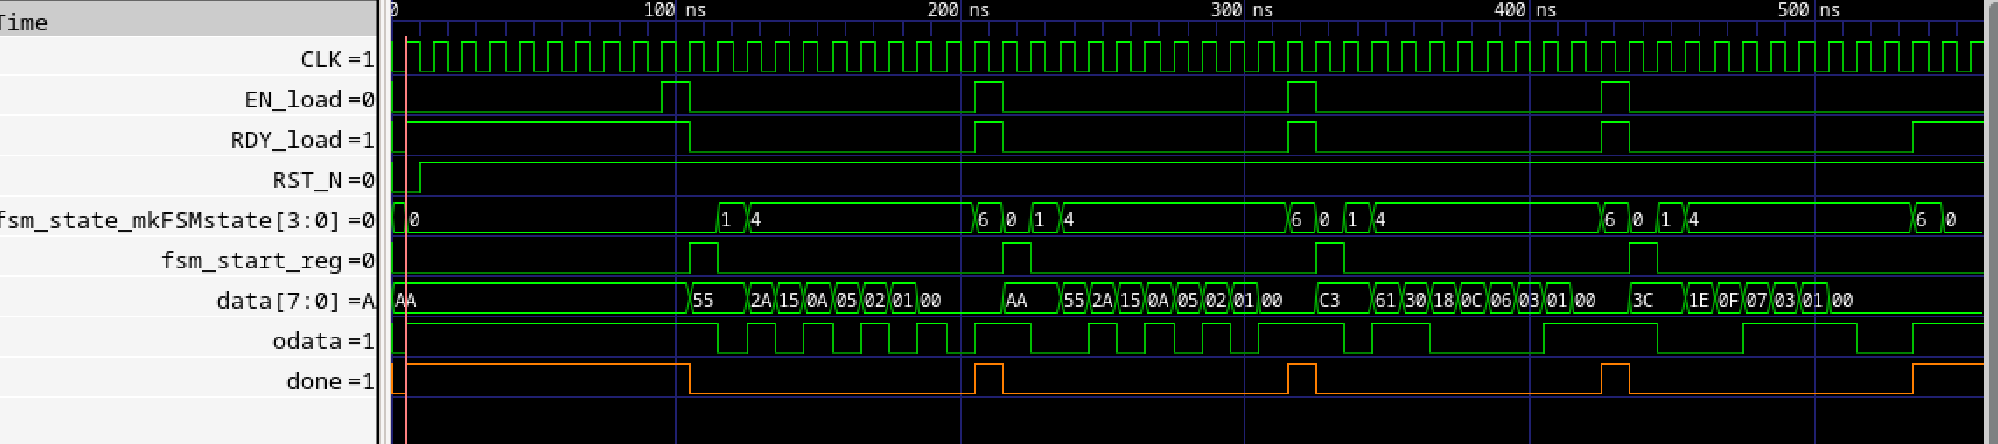Screen dimensions: 1998x444
Task: Click the 1E value in data waveform
Action: click(x=1699, y=300)
